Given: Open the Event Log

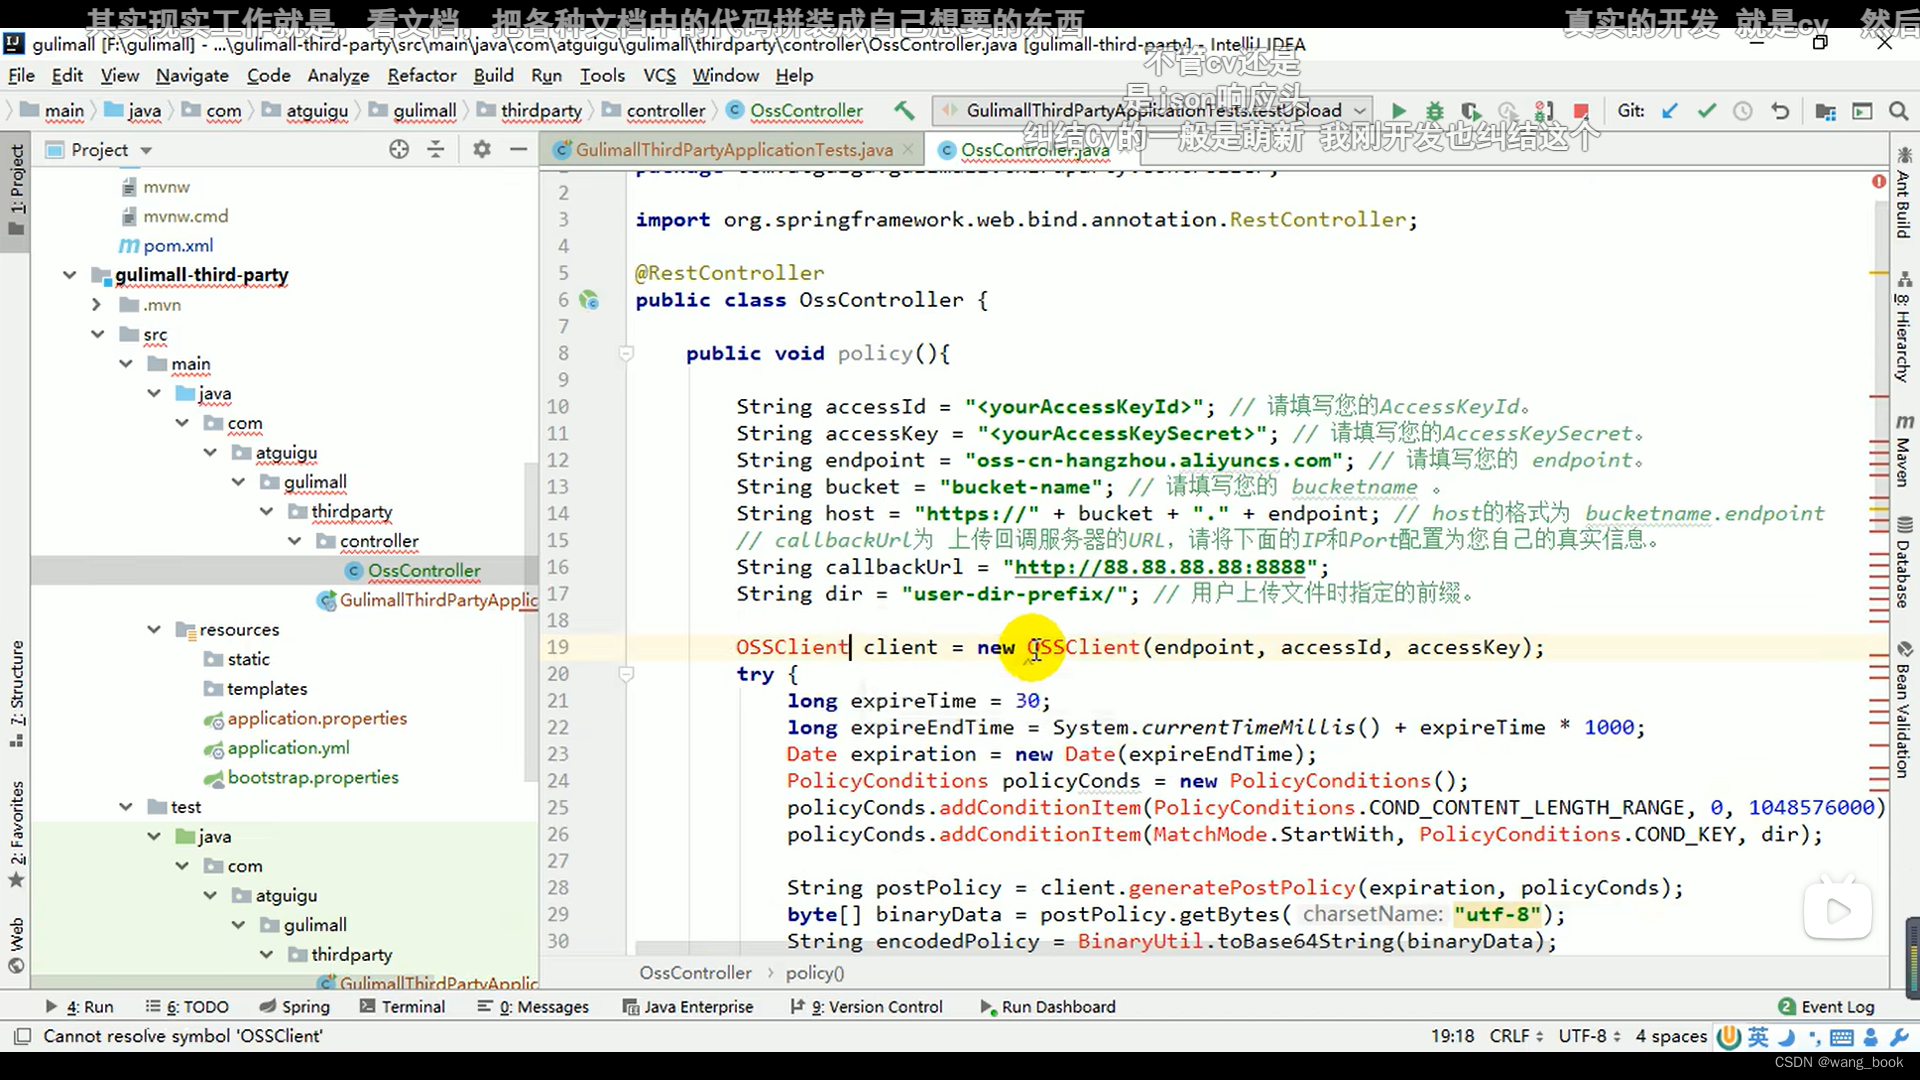Looking at the screenshot, I should point(1826,1007).
